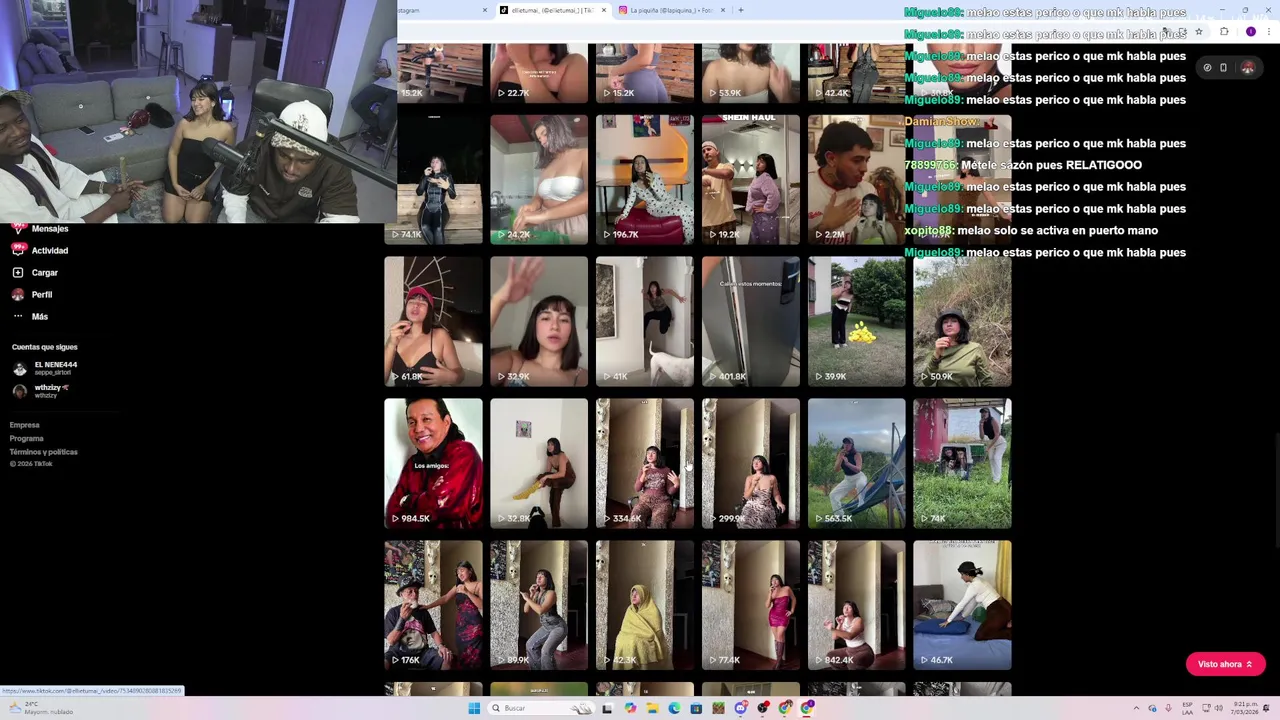
Task: Open video thumbnail with 39.9K views
Action: (x=857, y=321)
